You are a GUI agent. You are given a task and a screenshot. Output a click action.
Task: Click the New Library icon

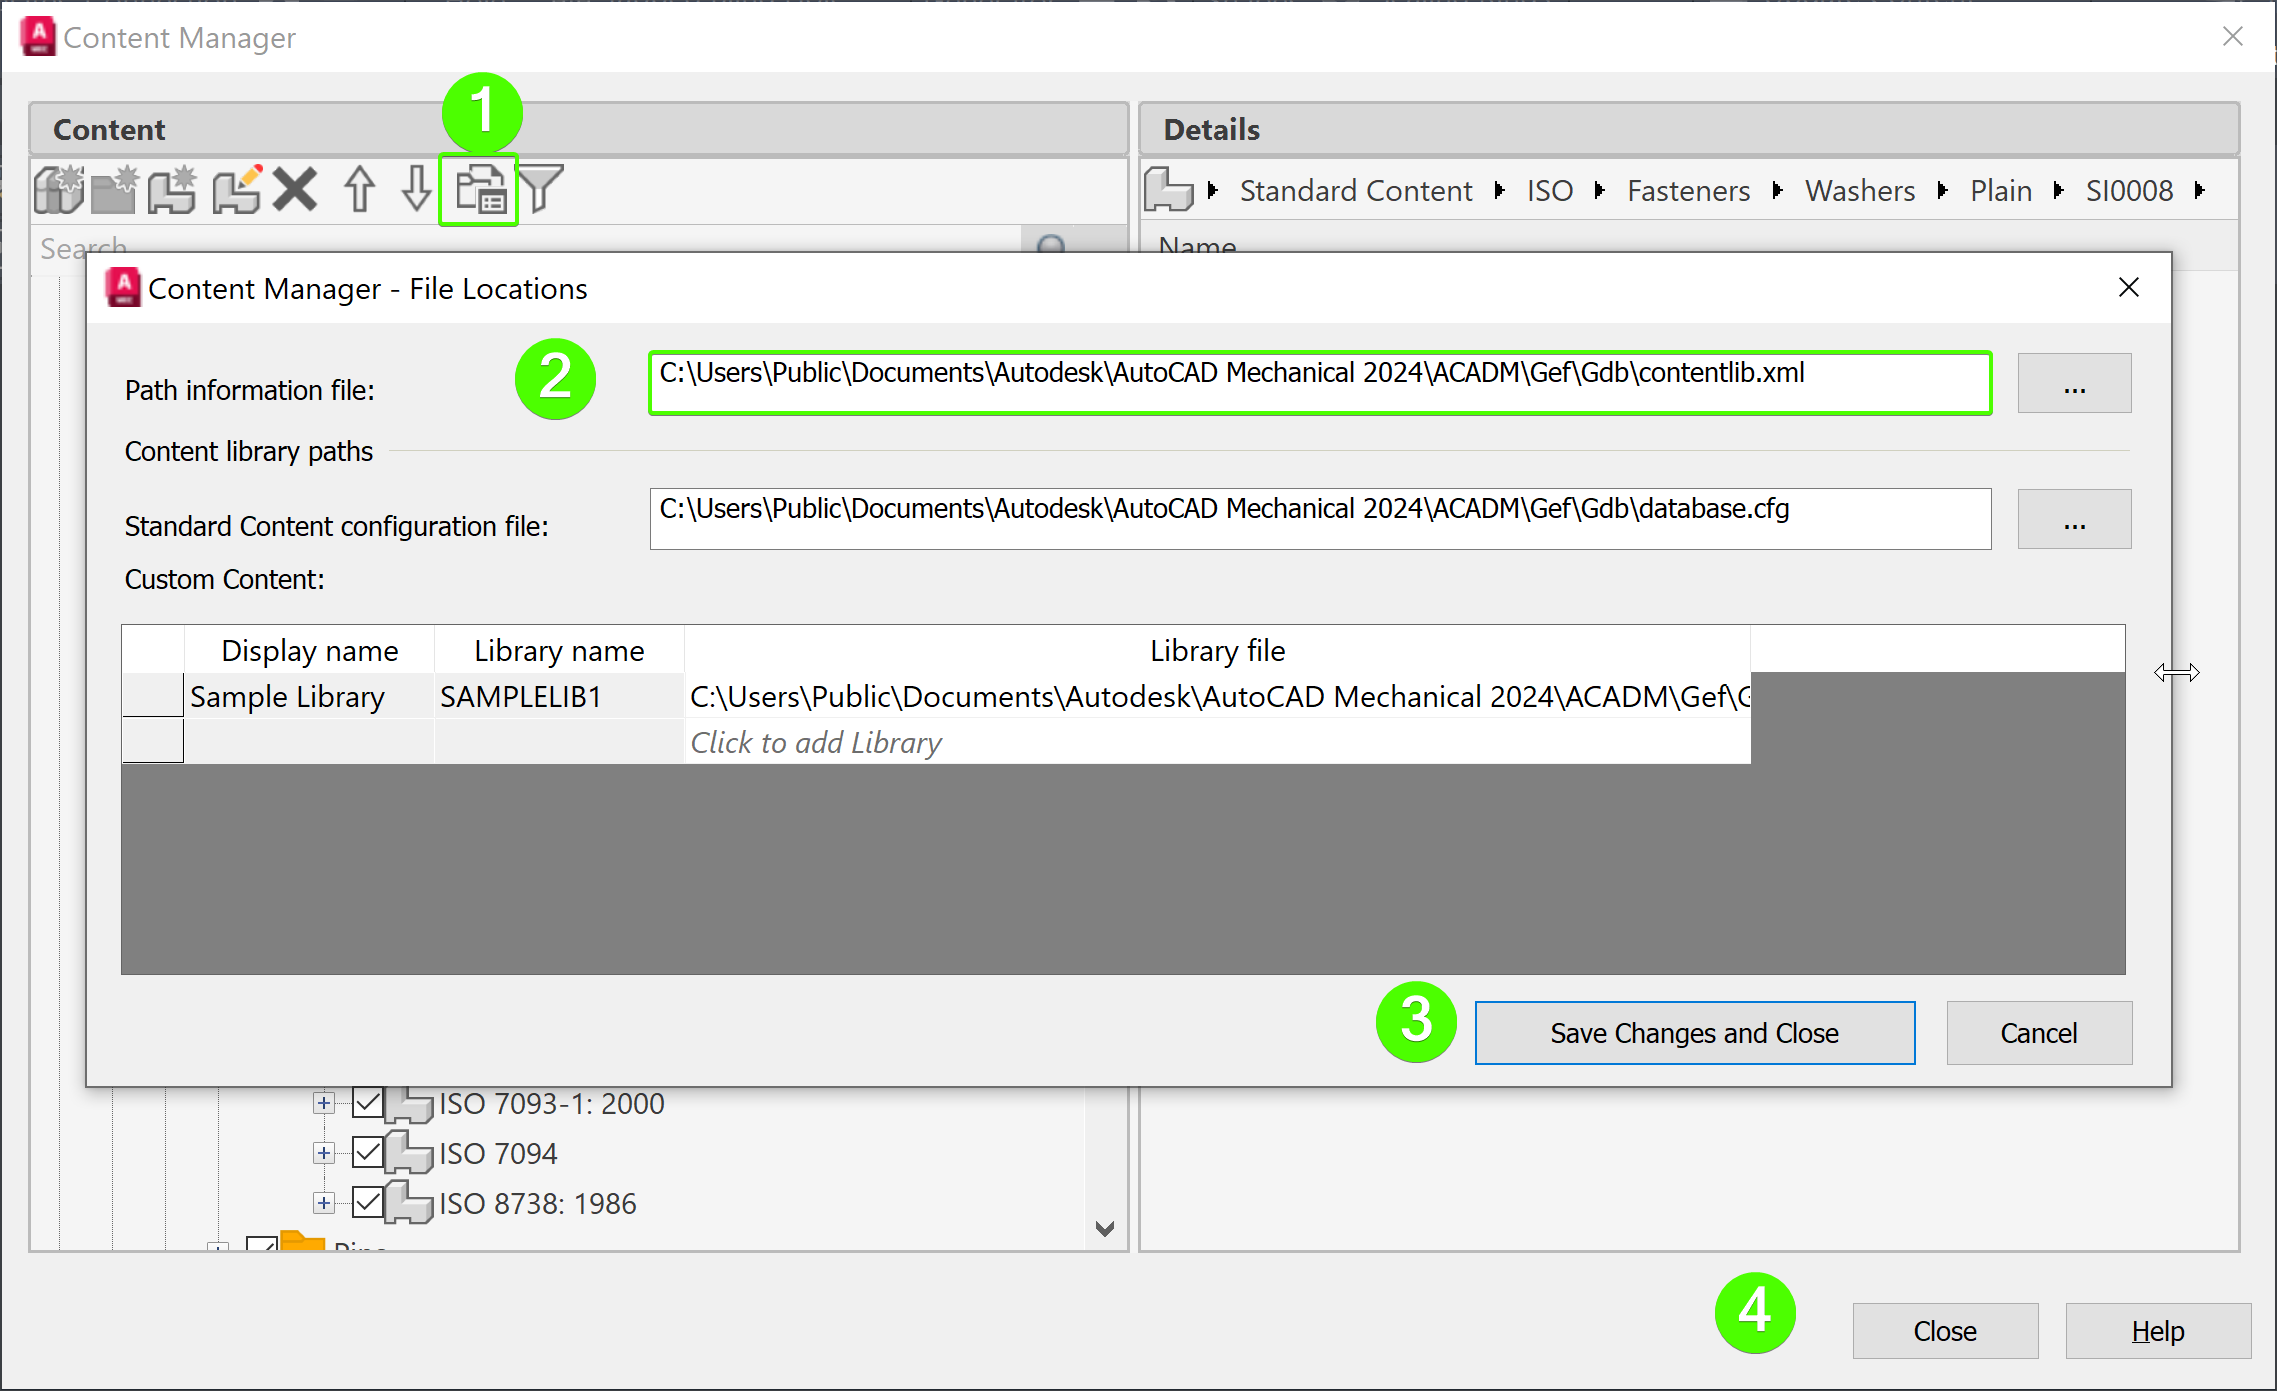(59, 189)
